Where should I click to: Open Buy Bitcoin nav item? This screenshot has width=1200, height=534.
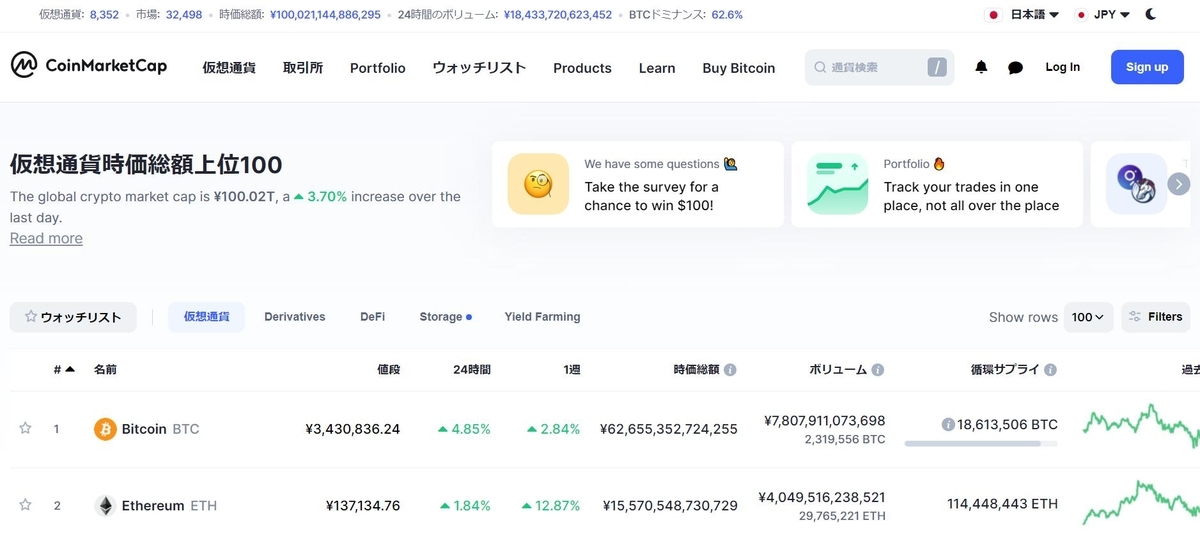point(739,68)
